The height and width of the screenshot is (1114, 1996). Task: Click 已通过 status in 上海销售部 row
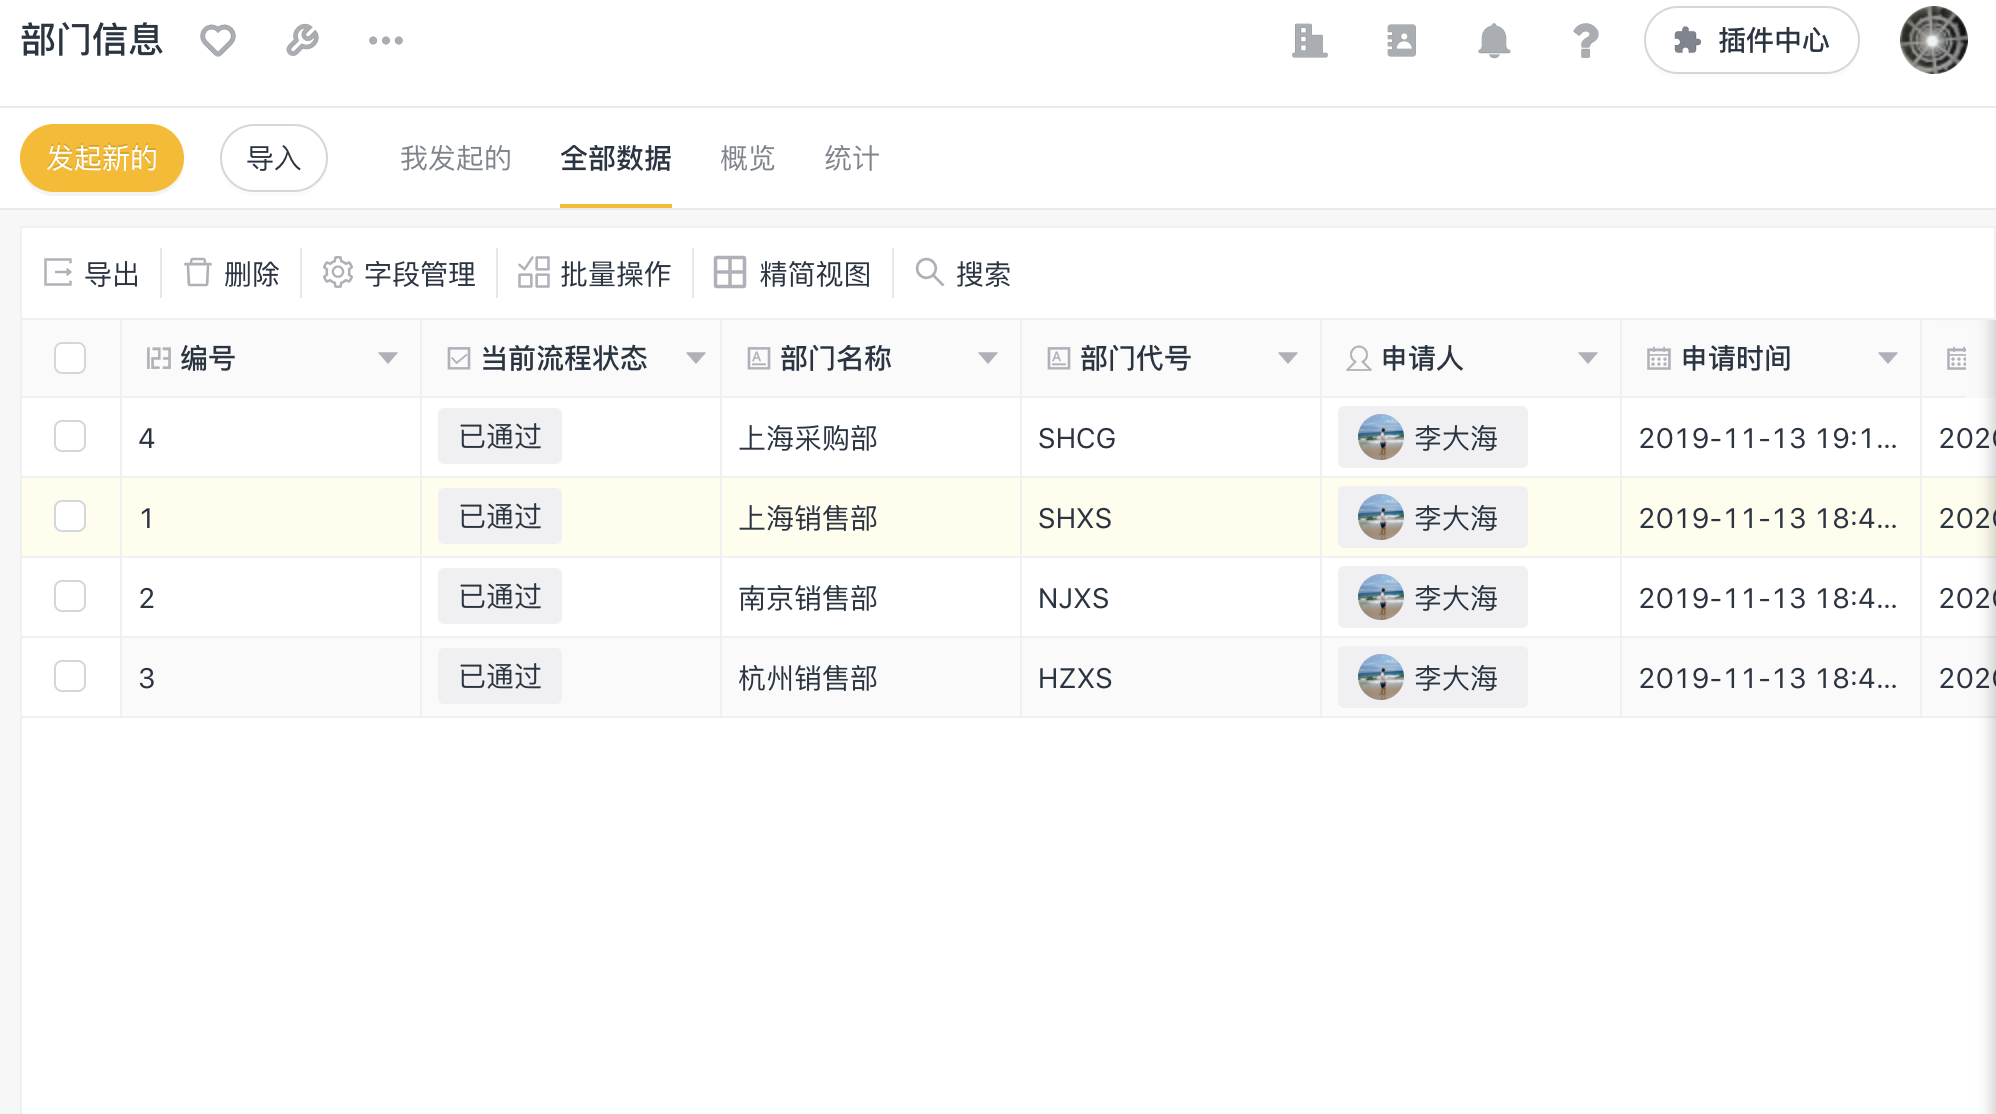pos(500,516)
